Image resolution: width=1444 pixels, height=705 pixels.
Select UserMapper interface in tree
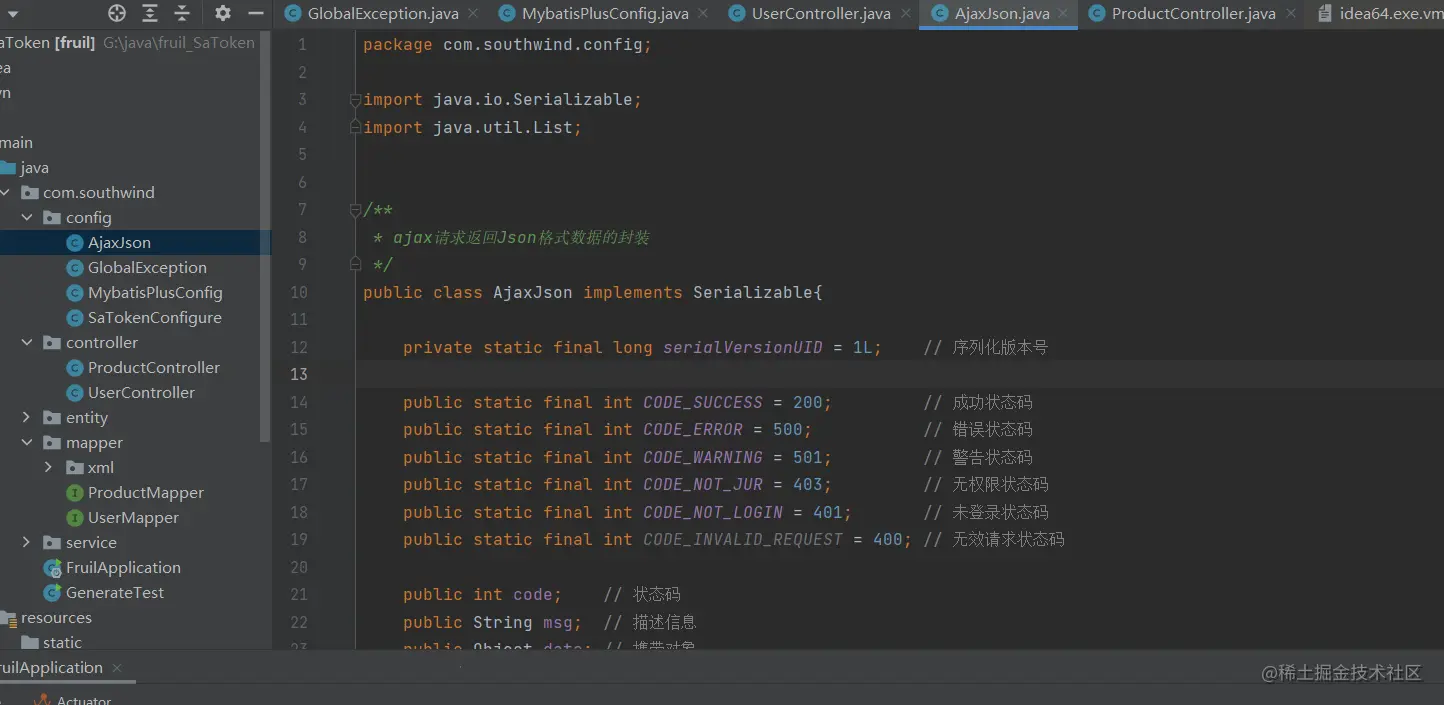tap(133, 518)
